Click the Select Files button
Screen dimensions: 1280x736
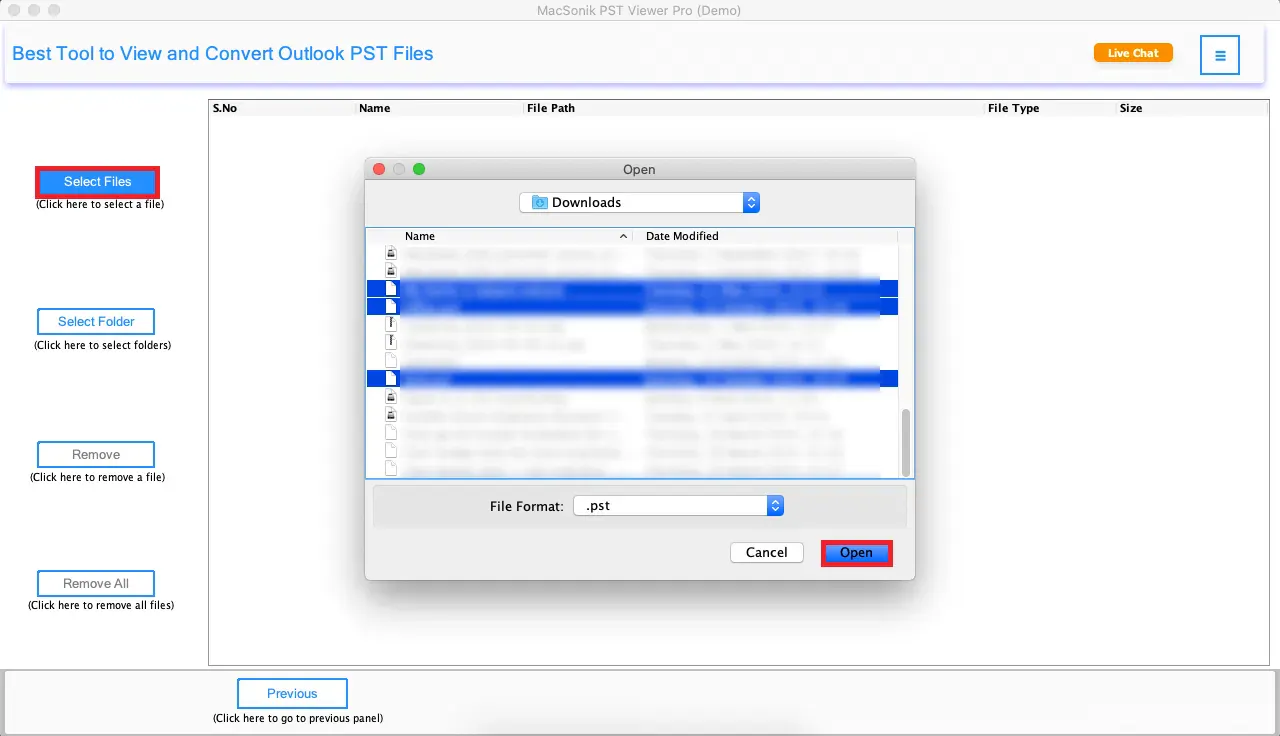coord(97,182)
